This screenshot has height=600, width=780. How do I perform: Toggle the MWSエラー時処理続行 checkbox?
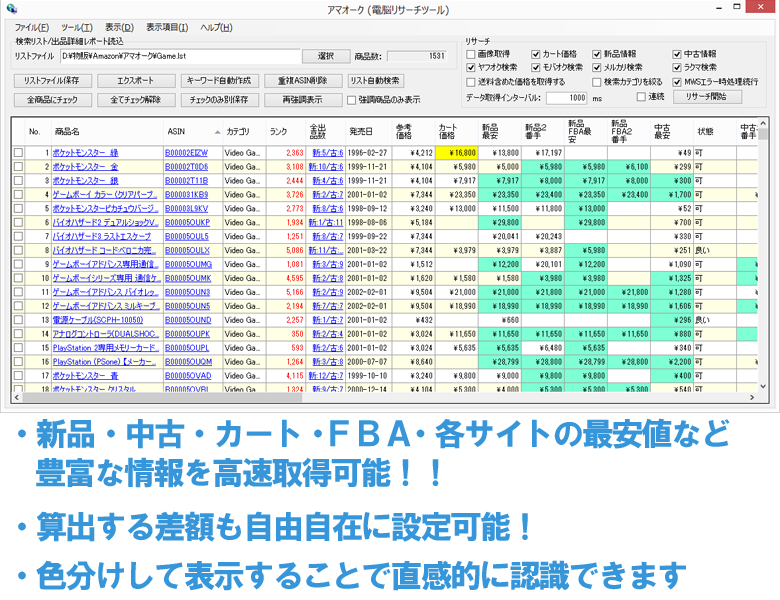pyautogui.click(x=677, y=82)
